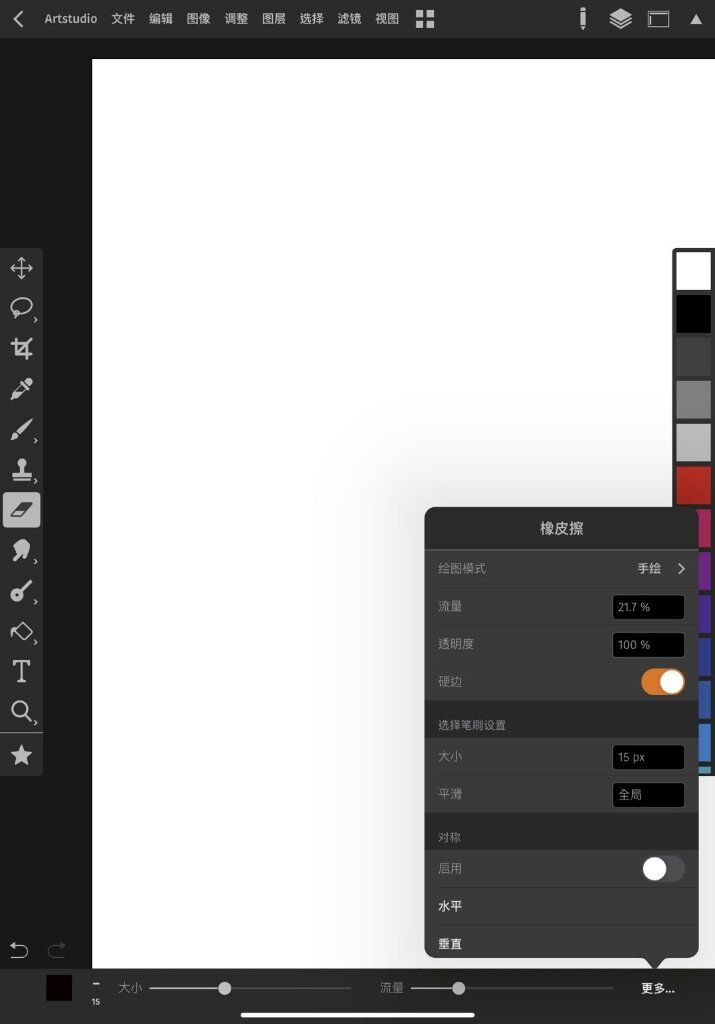Open the 平滑 全局 selector

coord(648,795)
